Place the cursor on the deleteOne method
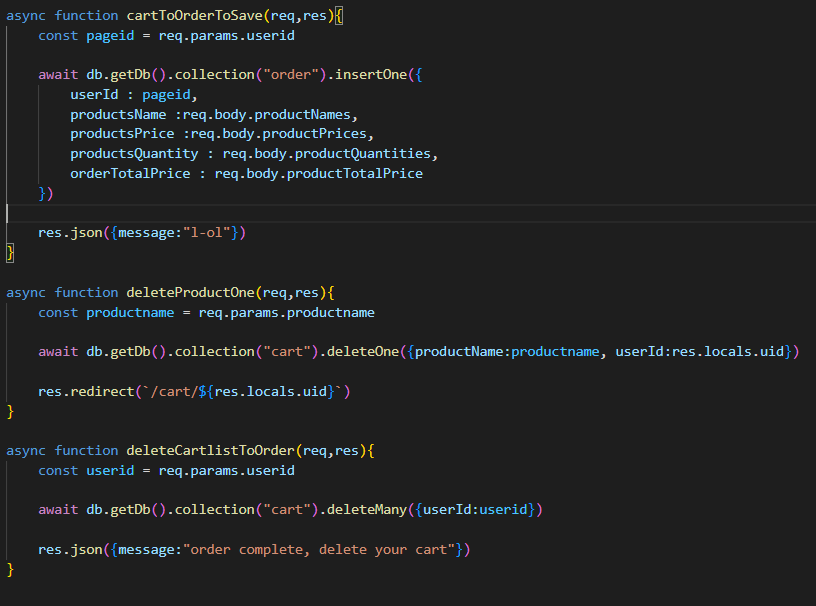The image size is (816, 606). [x=363, y=352]
